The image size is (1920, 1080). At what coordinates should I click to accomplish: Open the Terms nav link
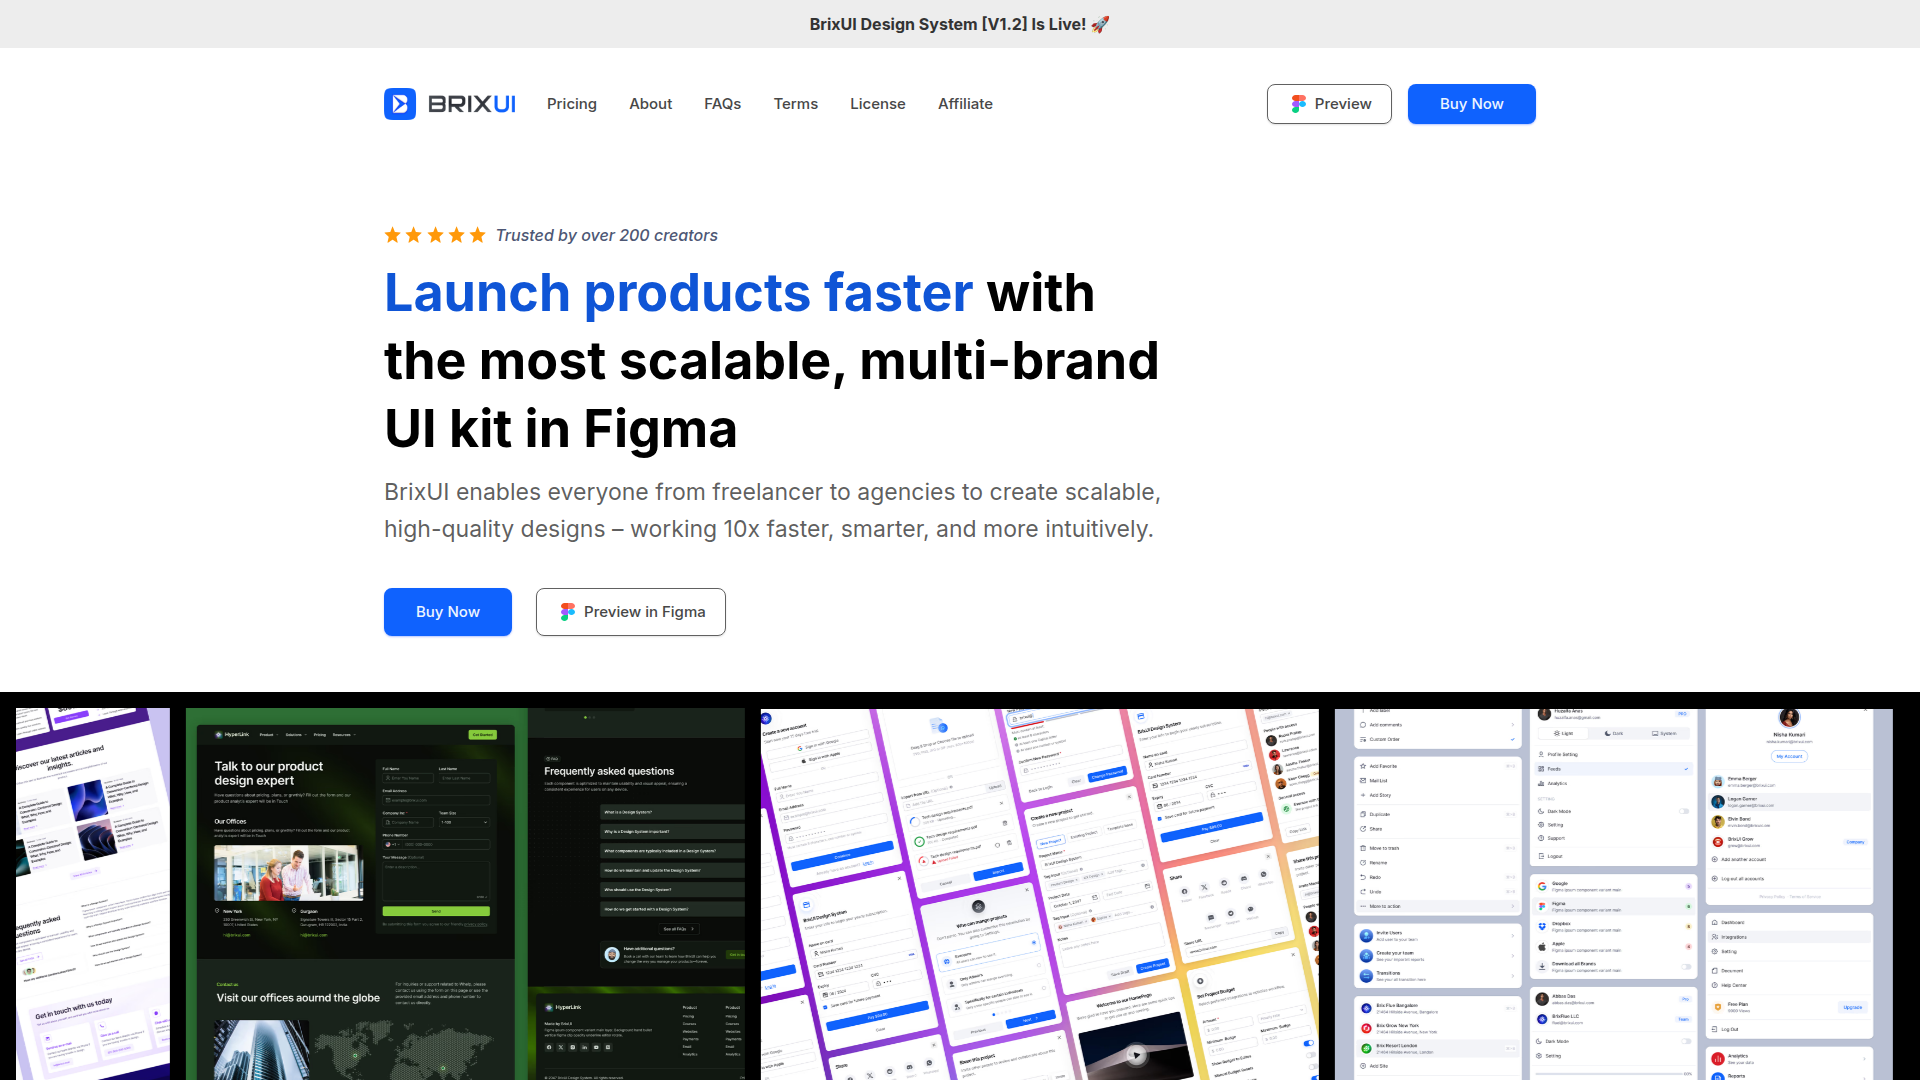[x=796, y=104]
